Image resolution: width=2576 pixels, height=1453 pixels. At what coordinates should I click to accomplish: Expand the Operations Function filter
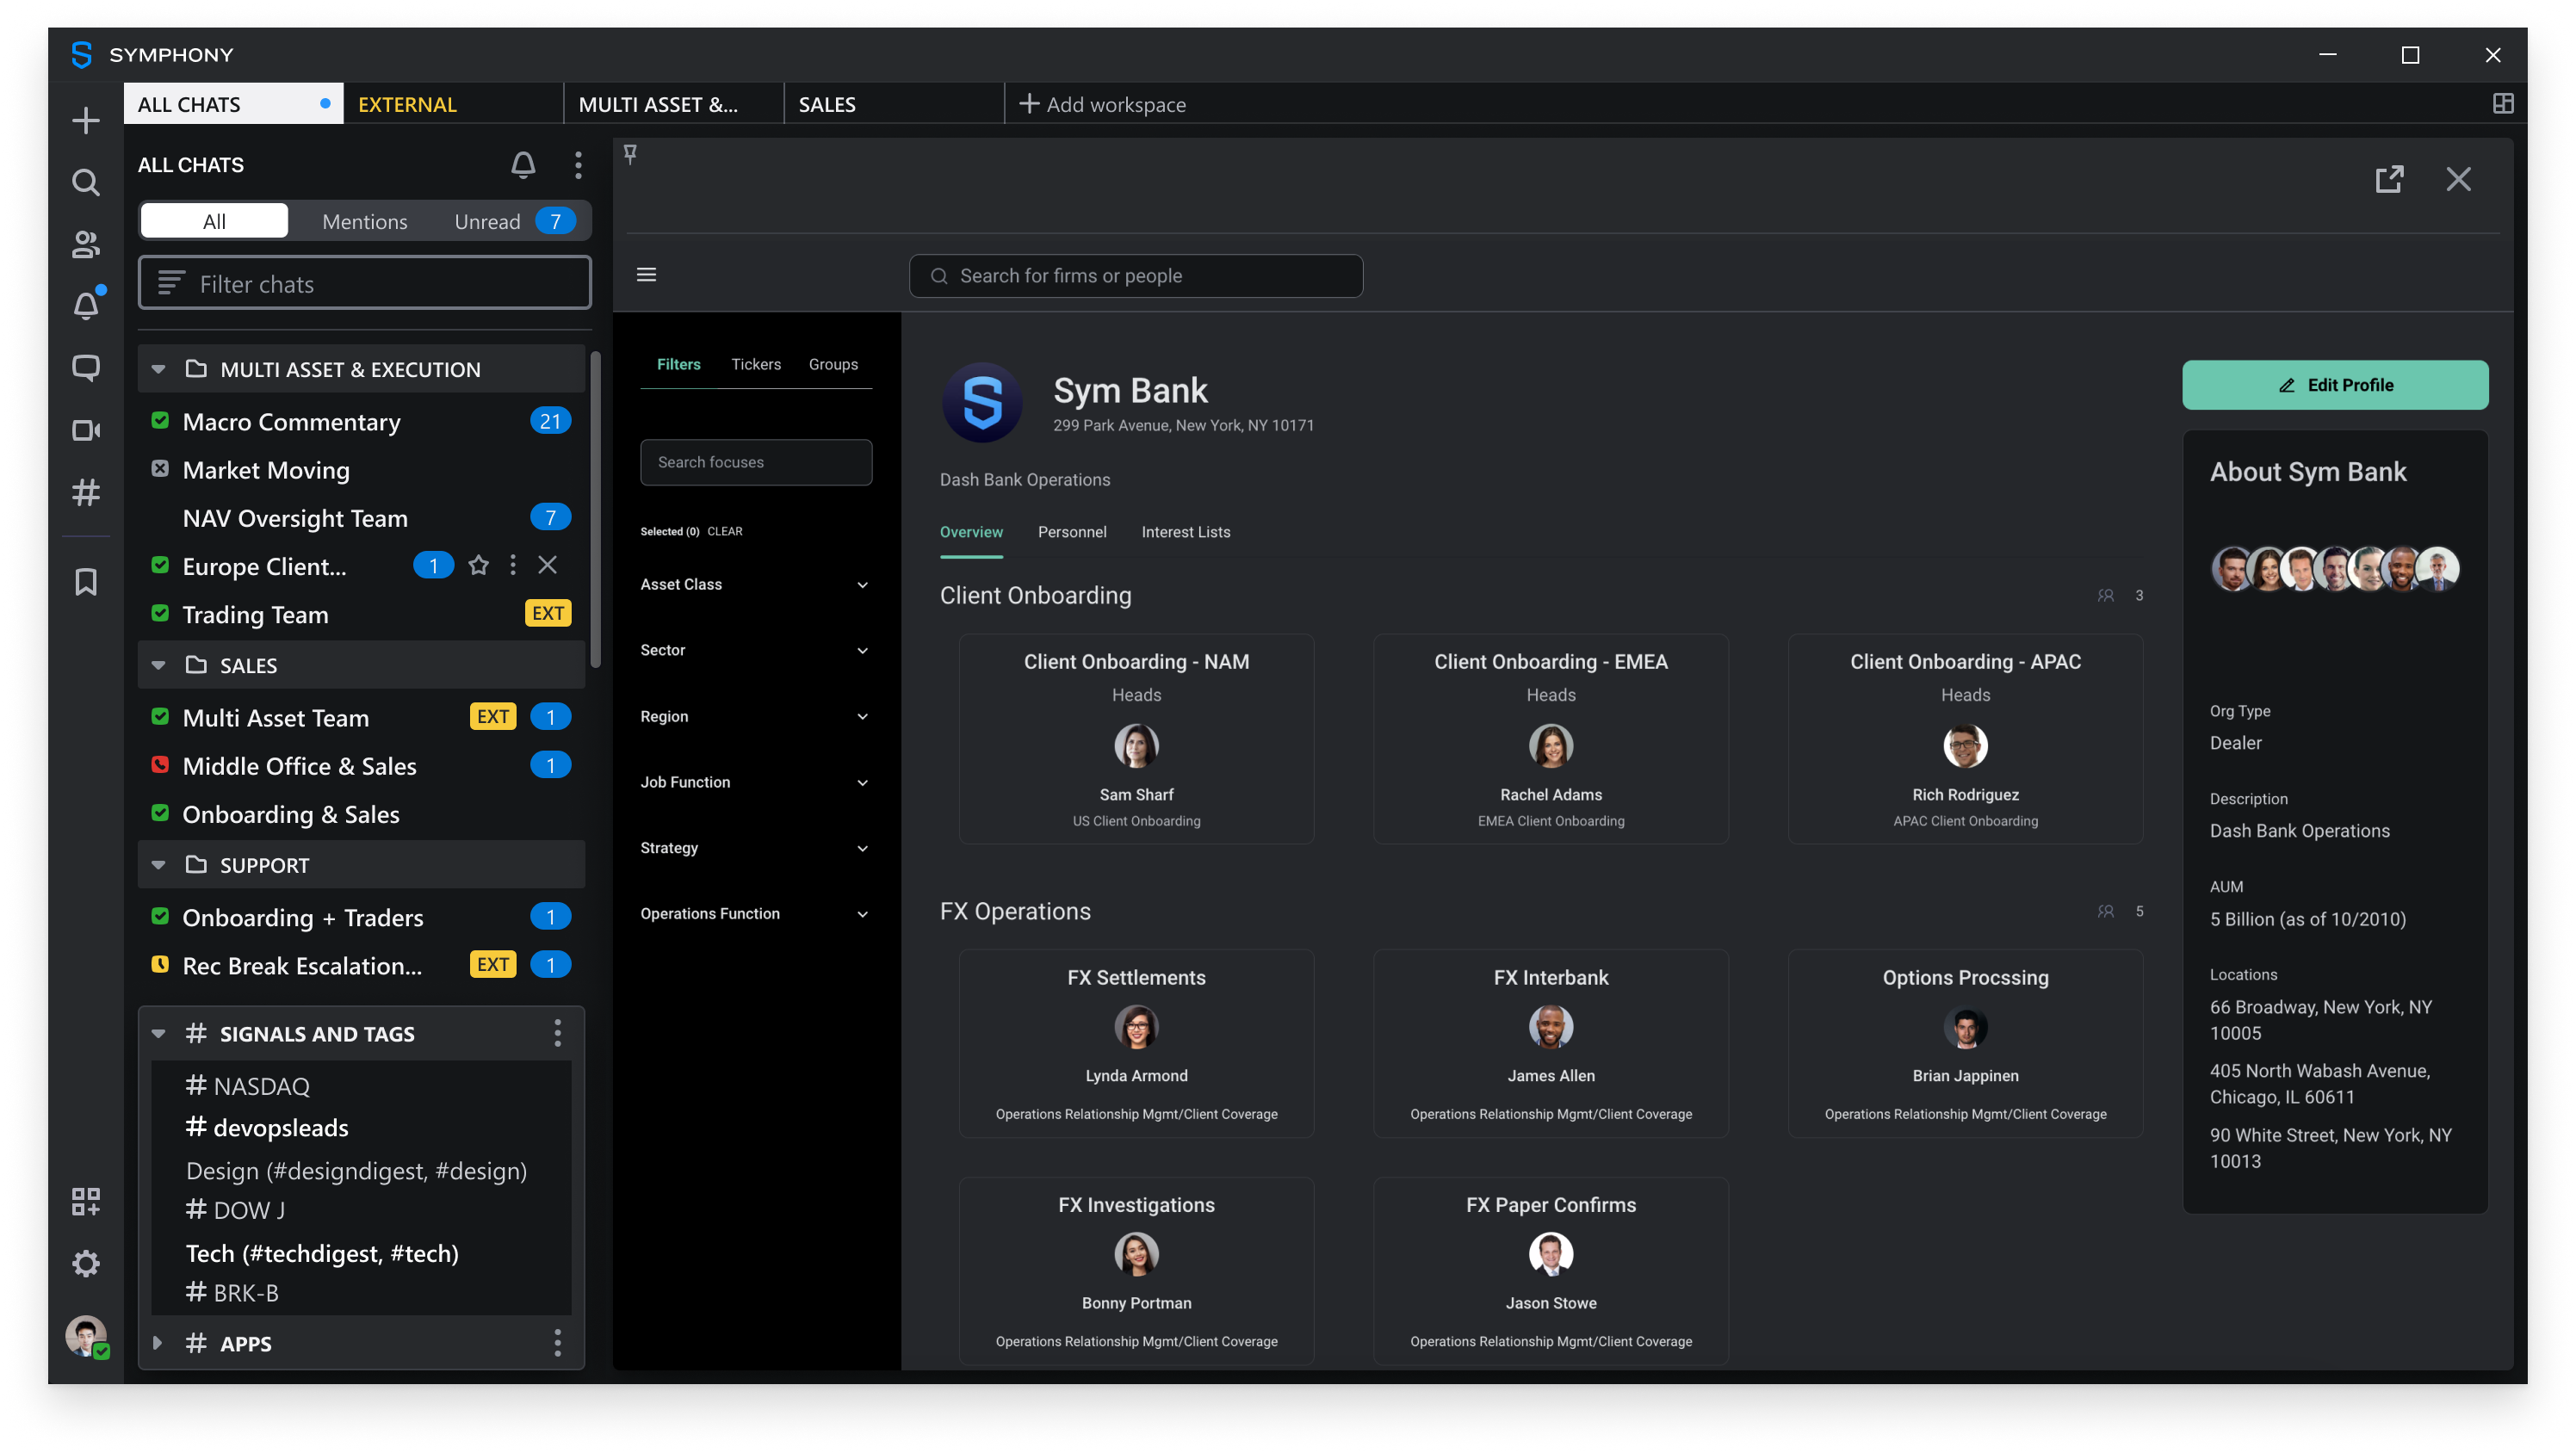pos(755,914)
